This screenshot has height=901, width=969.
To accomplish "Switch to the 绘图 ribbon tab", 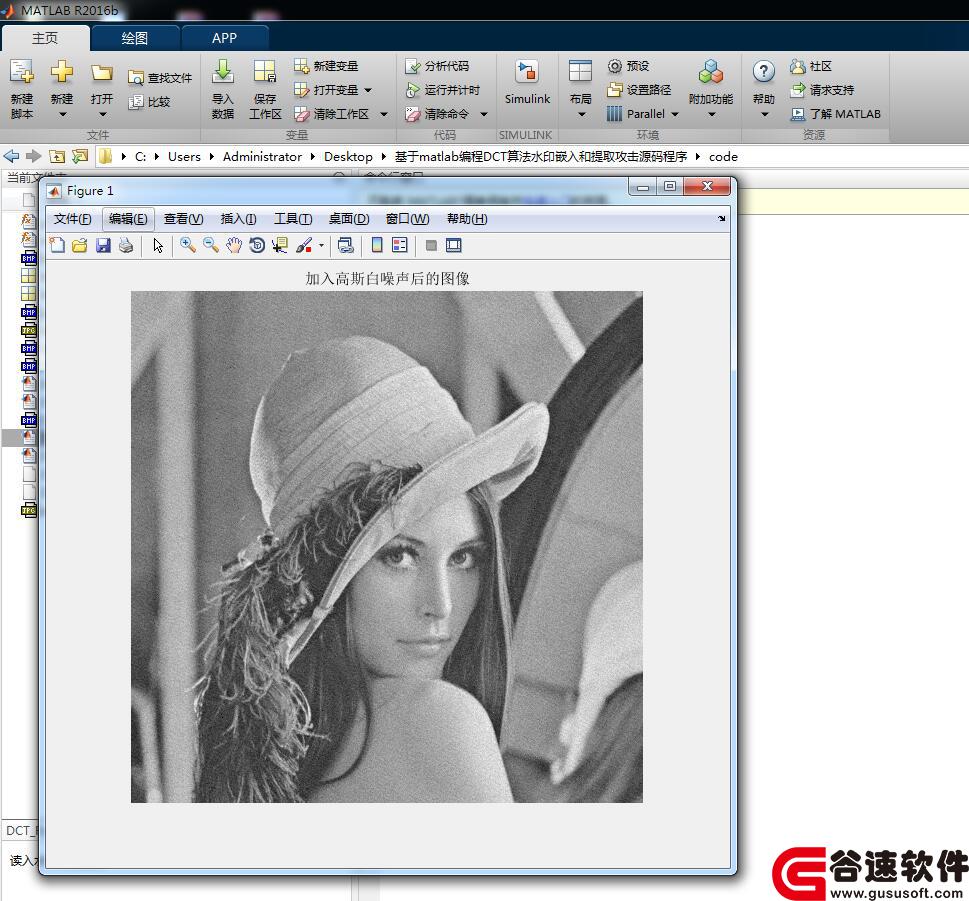I will (x=135, y=38).
